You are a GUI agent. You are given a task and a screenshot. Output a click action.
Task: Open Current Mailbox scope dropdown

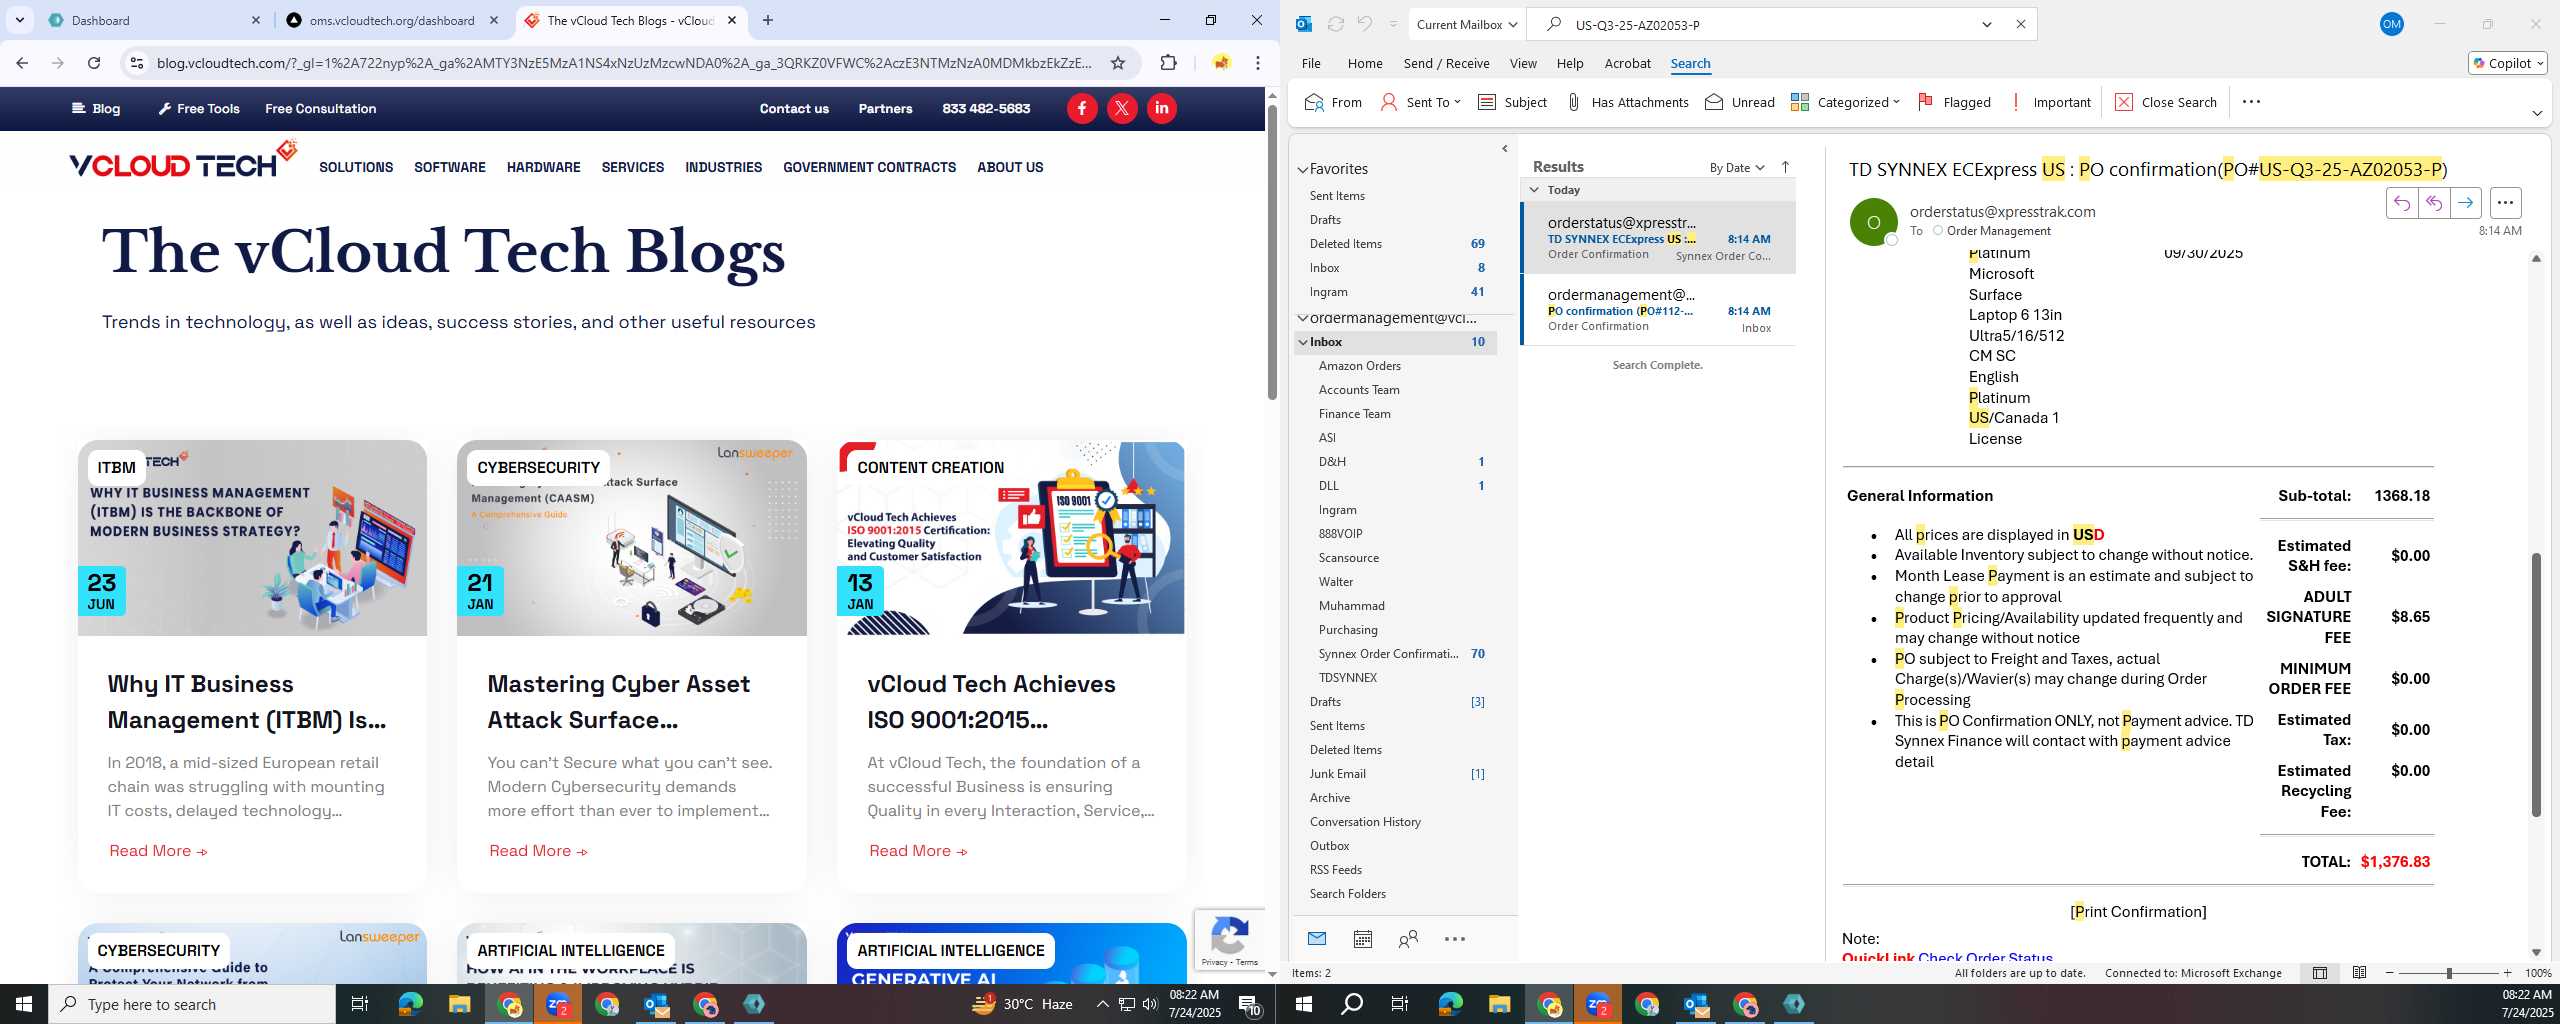click(1465, 24)
